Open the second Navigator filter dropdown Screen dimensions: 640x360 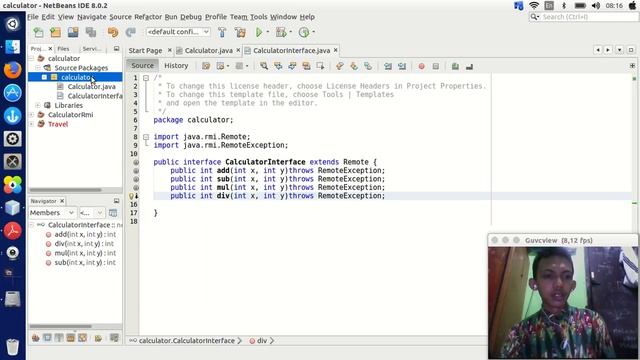(92, 213)
